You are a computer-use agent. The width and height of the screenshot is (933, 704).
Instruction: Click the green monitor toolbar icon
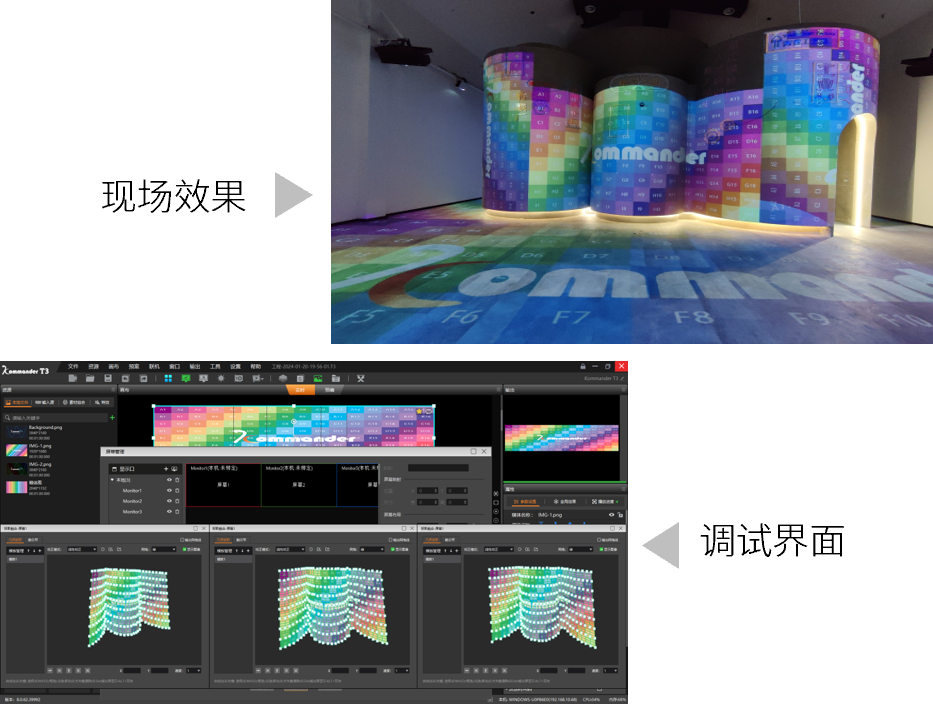point(186,379)
